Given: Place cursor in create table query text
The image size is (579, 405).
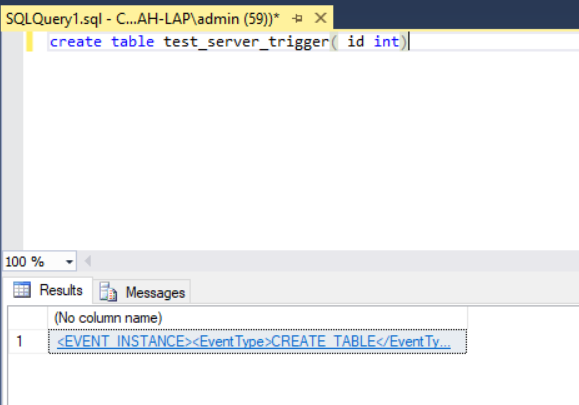Looking at the screenshot, I should 228,41.
